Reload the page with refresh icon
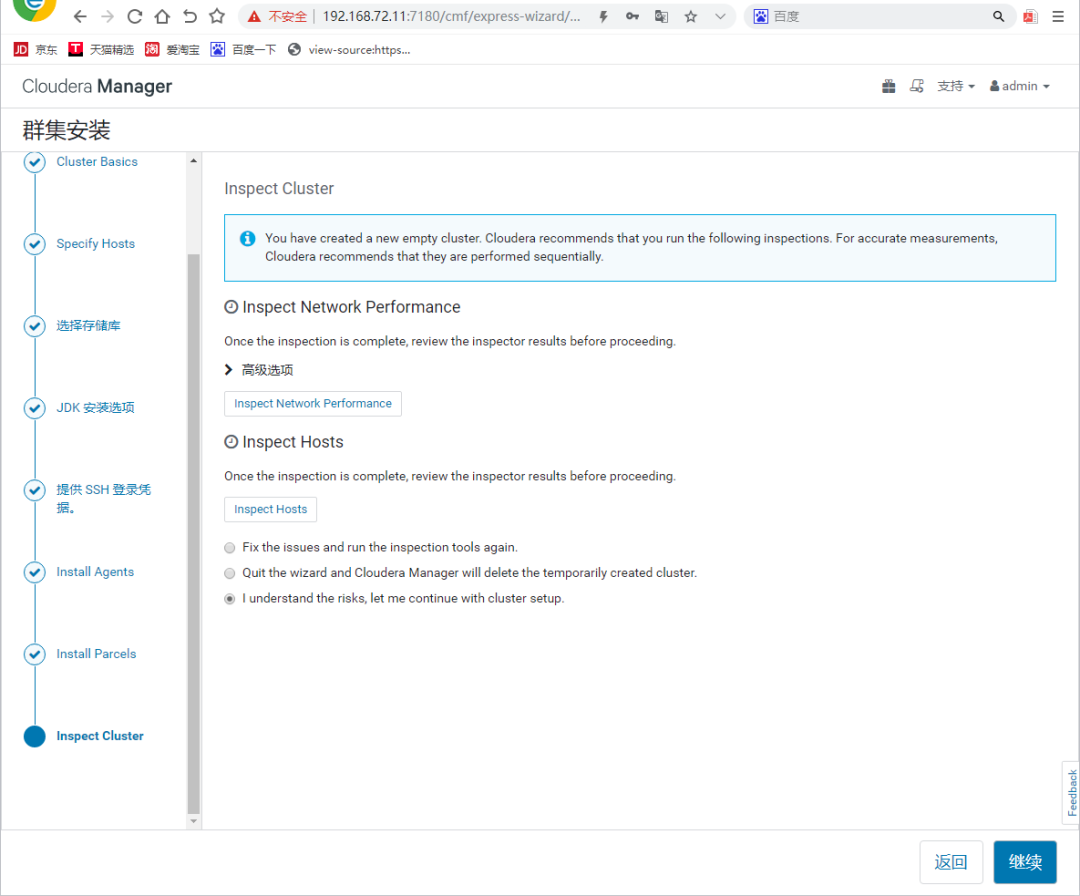 point(135,17)
